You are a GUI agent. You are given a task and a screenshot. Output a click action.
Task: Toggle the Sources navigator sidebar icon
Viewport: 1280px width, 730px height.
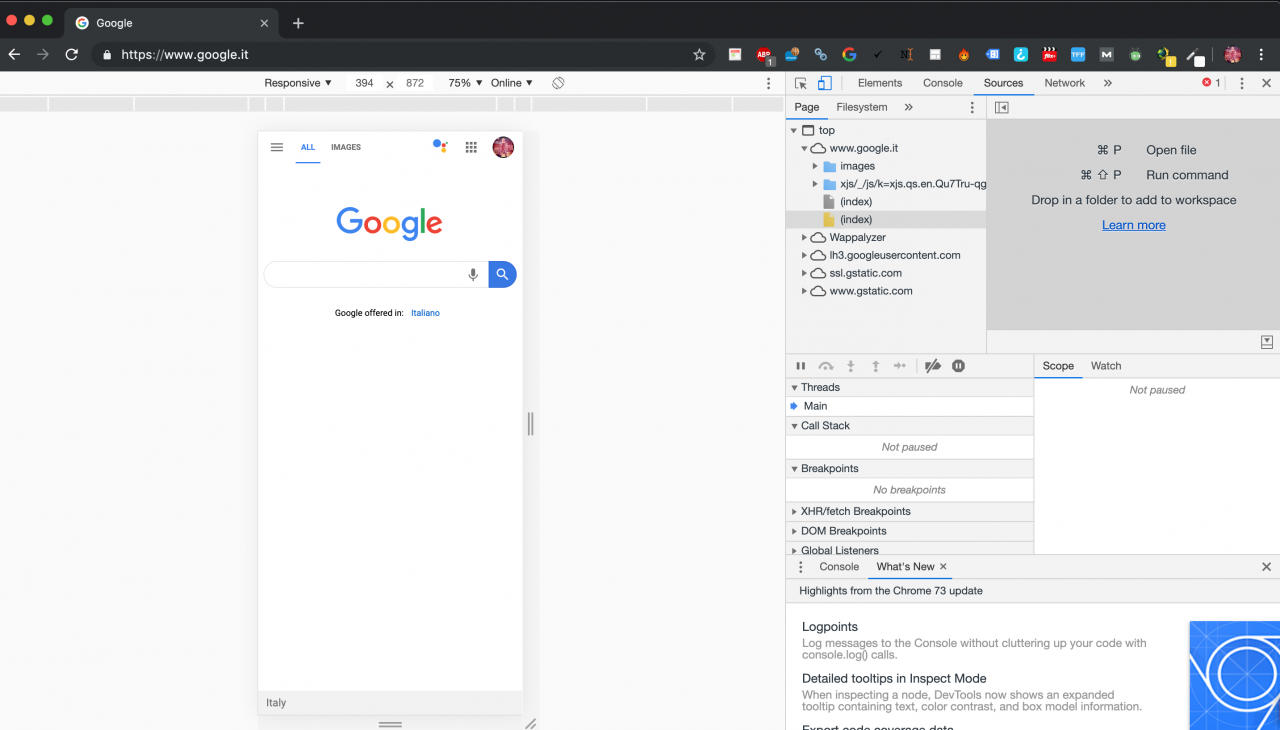point(1001,107)
